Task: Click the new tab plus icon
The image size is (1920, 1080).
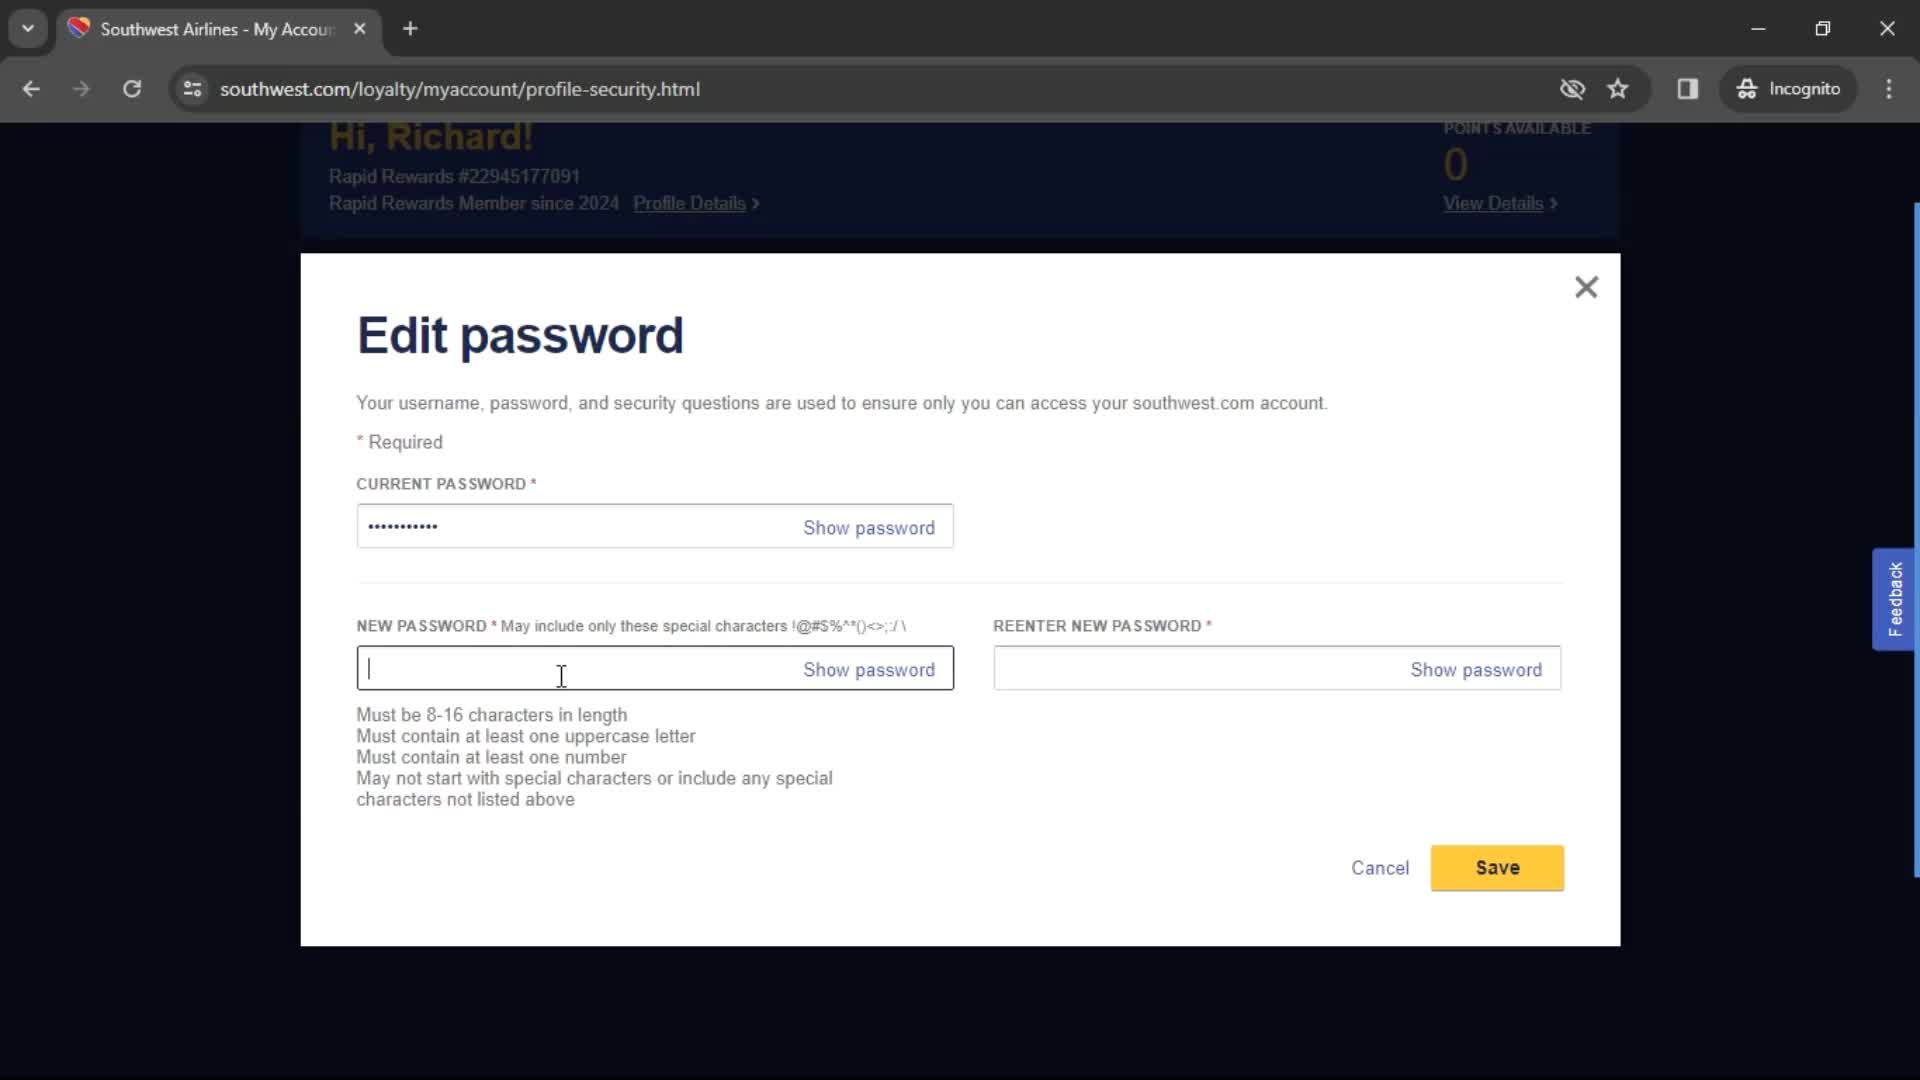Action: 410,29
